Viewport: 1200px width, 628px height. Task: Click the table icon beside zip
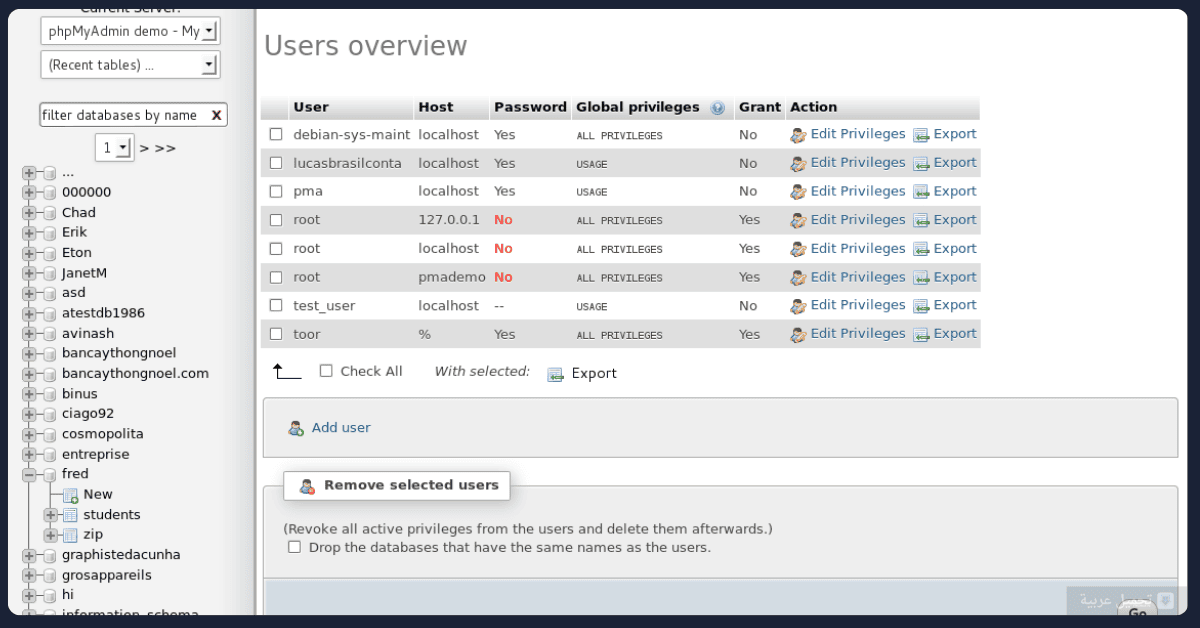pyautogui.click(x=70, y=535)
